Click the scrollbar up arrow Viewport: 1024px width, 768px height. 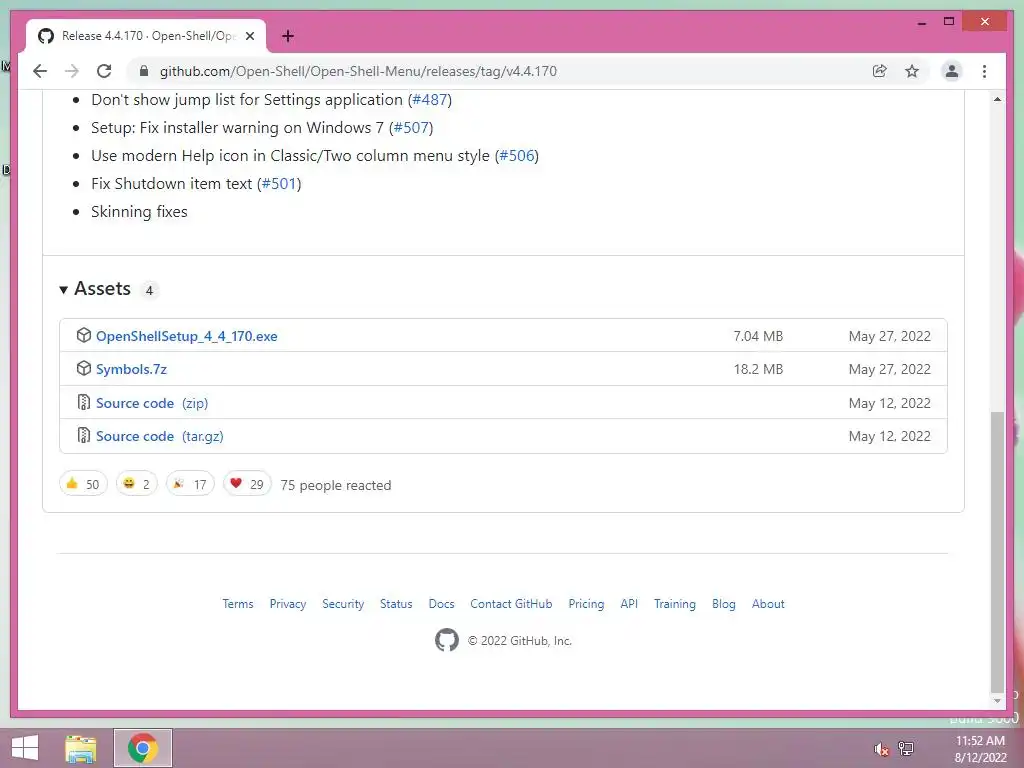pos(997,99)
